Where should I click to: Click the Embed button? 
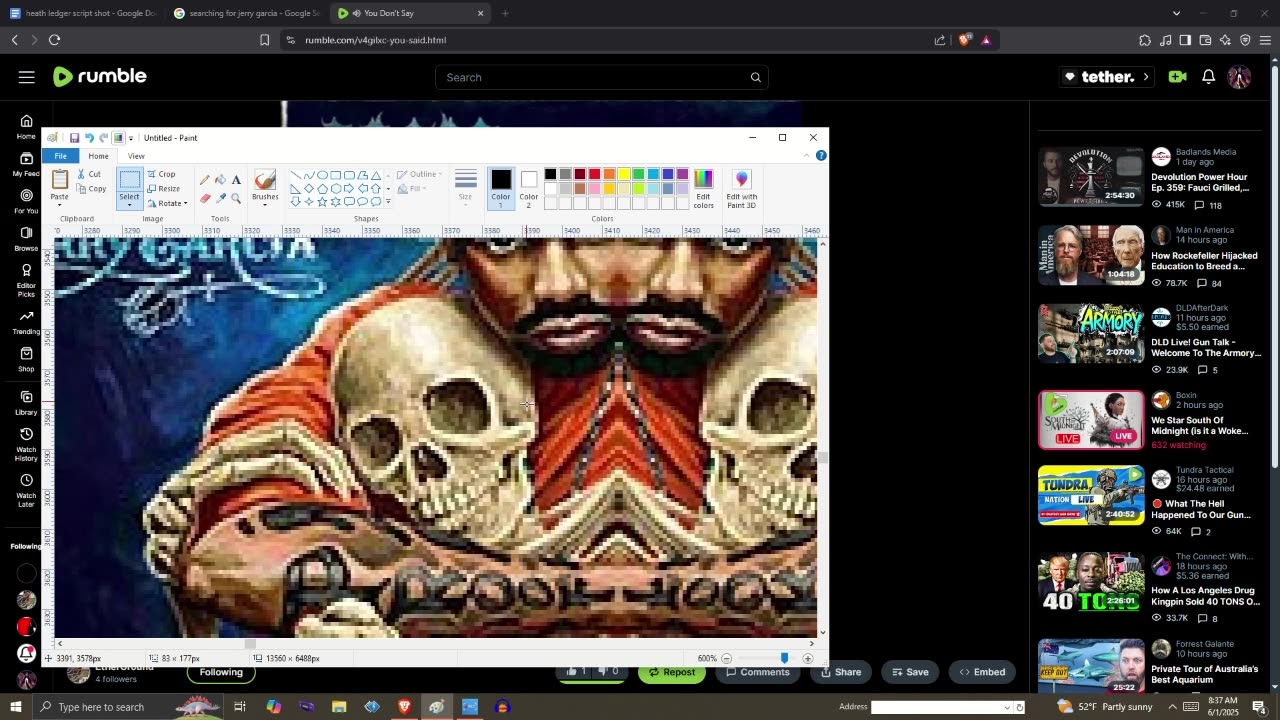click(x=980, y=672)
